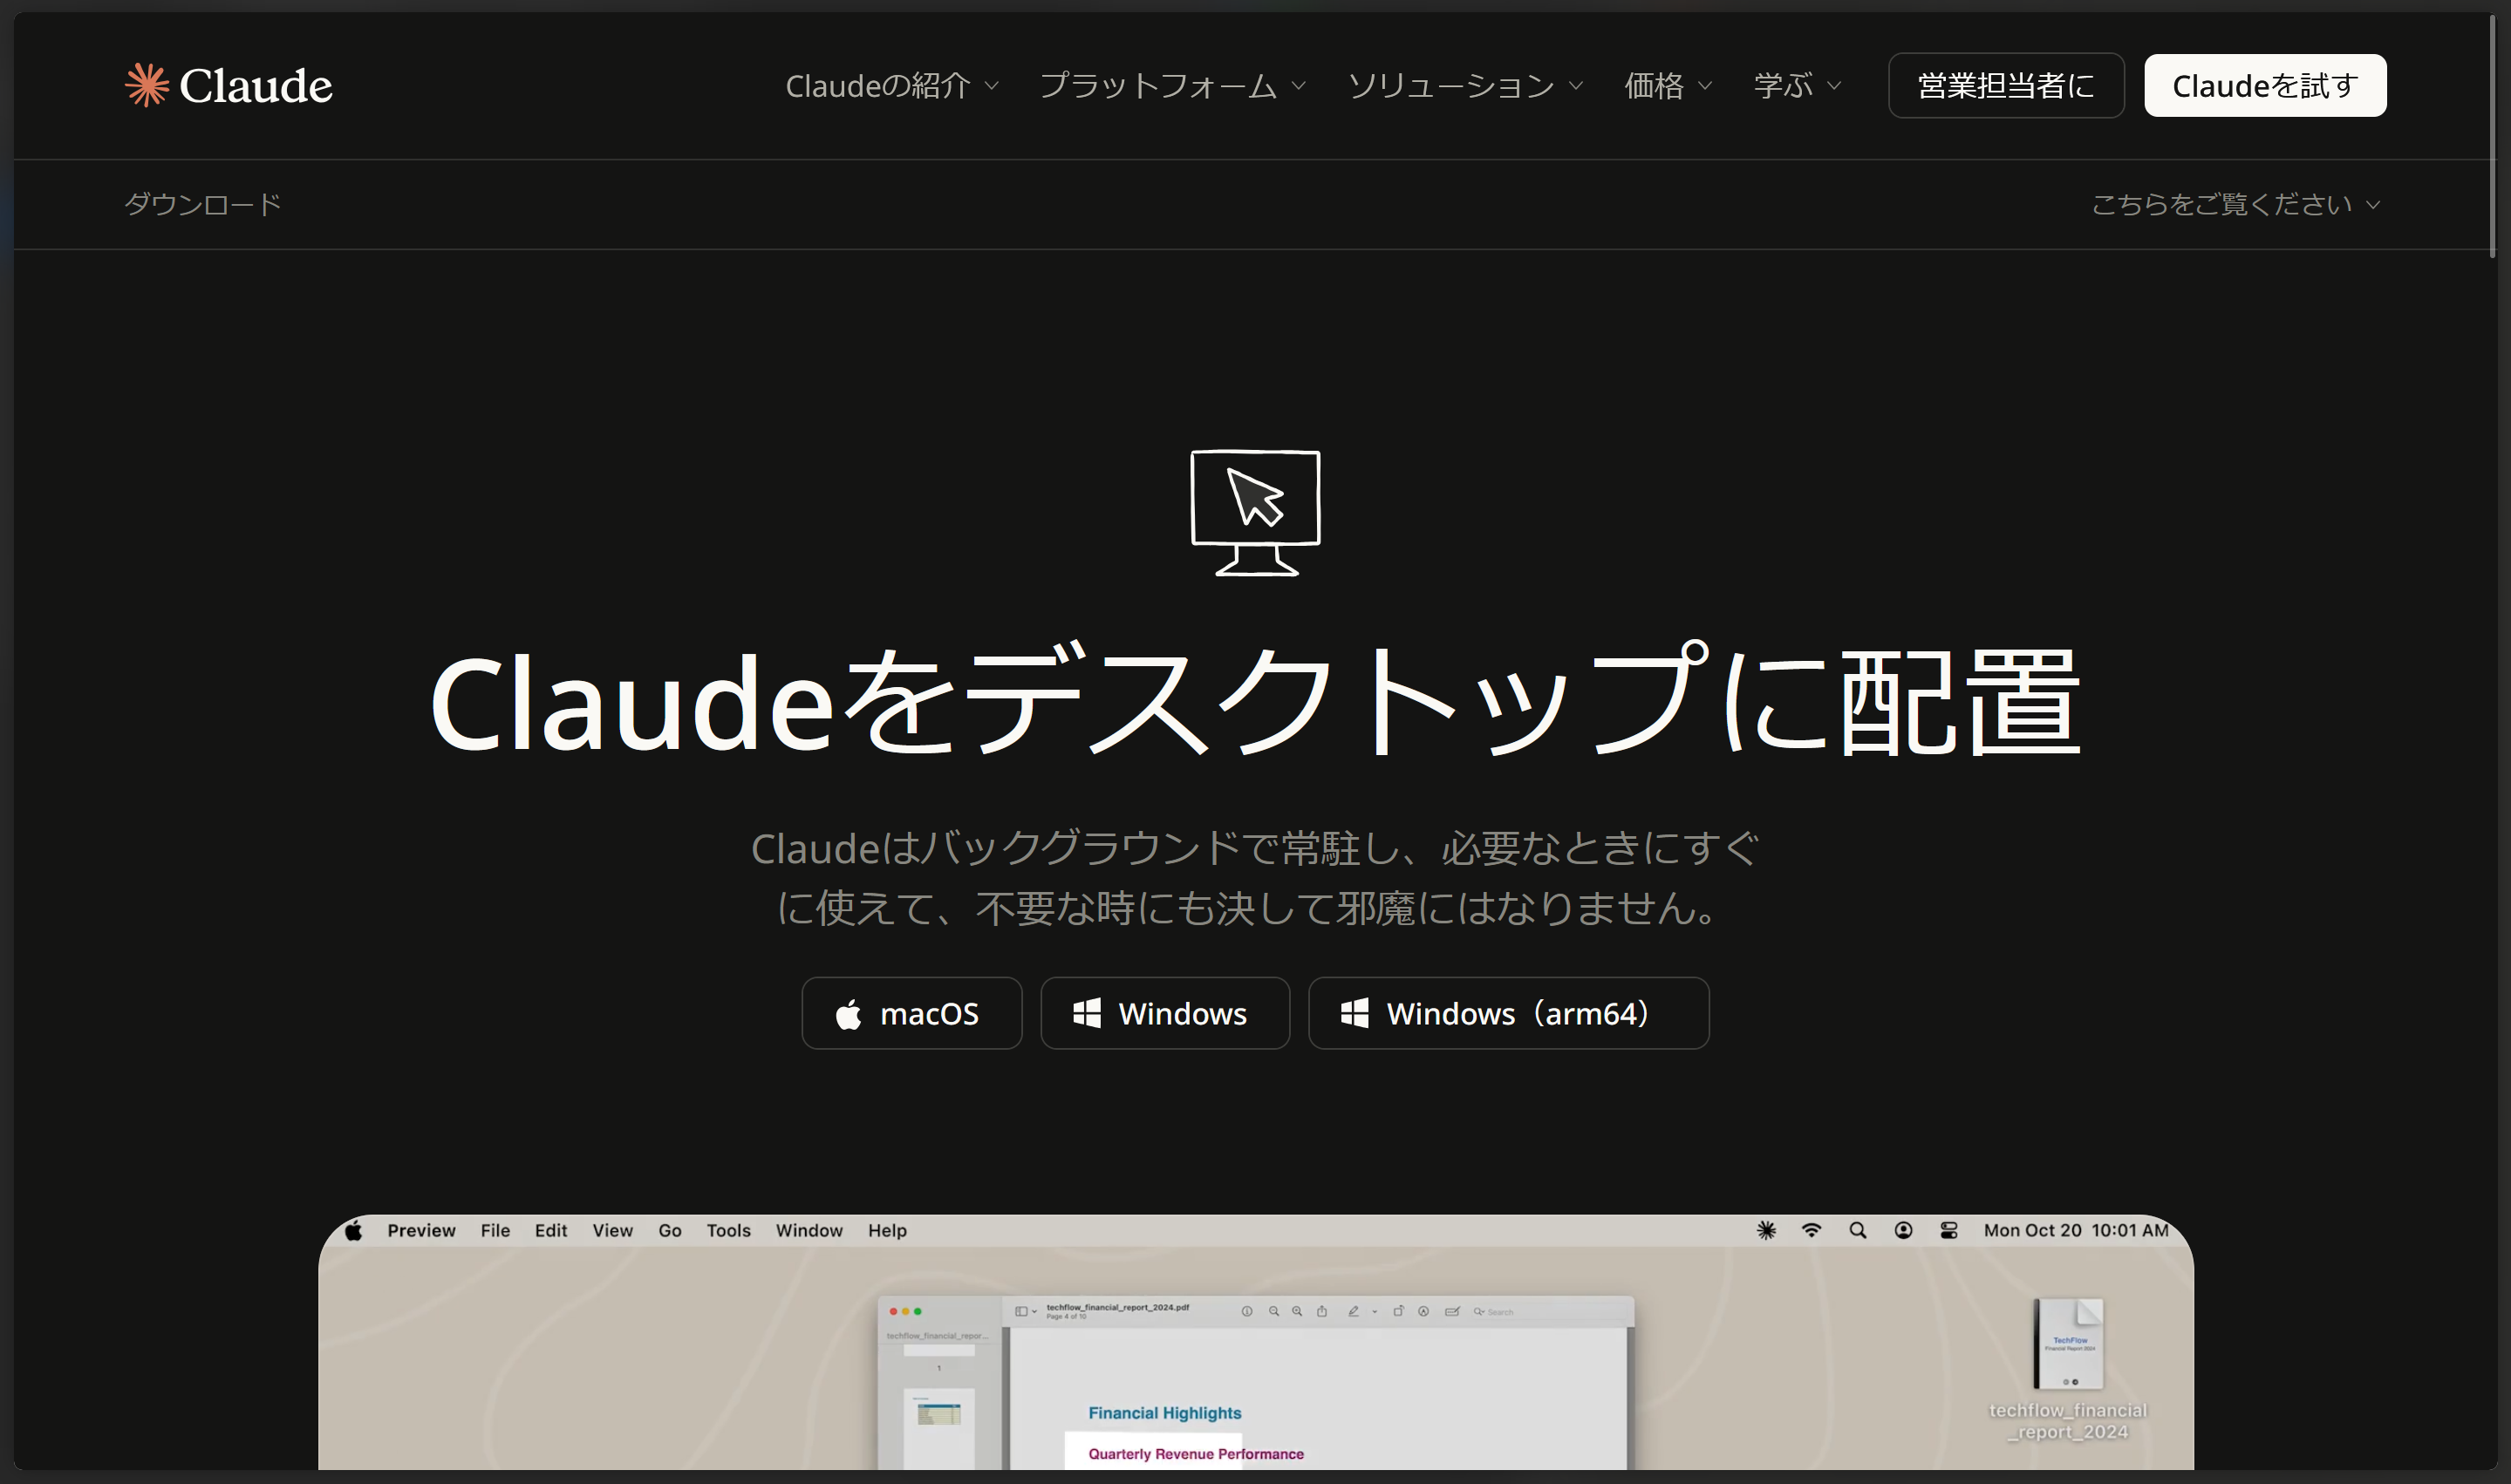This screenshot has height=1484, width=2511.
Task: Open the プラットフォーム dropdown menu
Action: (1172, 86)
